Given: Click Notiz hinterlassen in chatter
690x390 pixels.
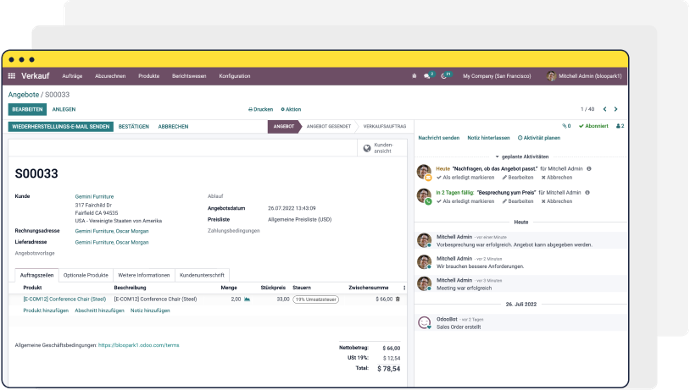Looking at the screenshot, I should tap(488, 138).
